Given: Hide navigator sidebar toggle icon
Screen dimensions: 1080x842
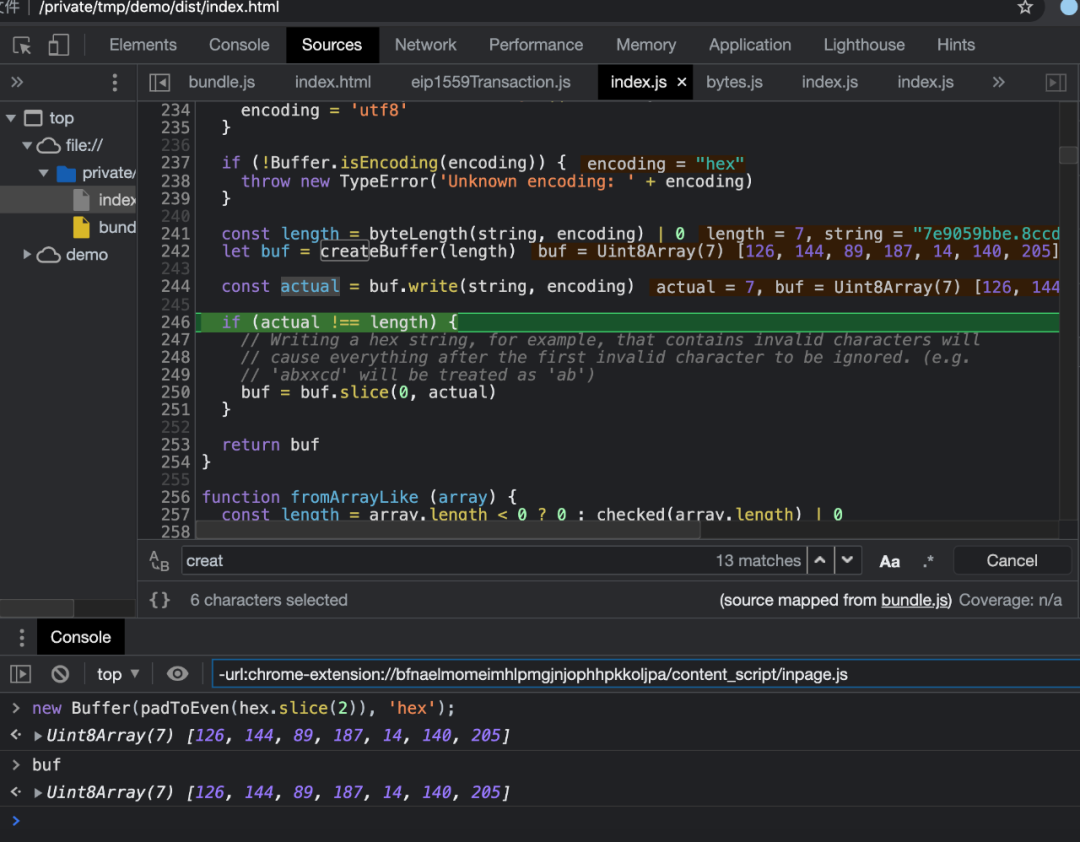Looking at the screenshot, I should coord(160,83).
